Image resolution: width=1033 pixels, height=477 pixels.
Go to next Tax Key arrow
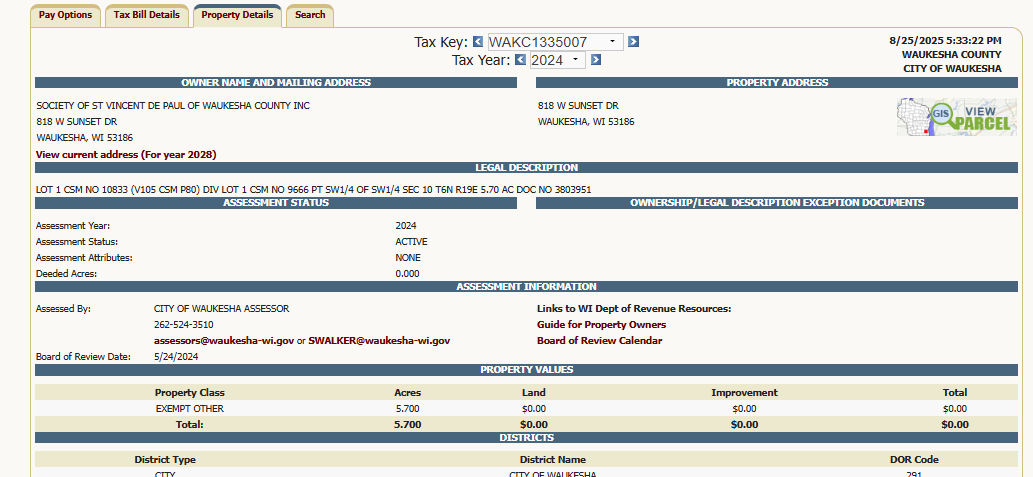point(633,42)
